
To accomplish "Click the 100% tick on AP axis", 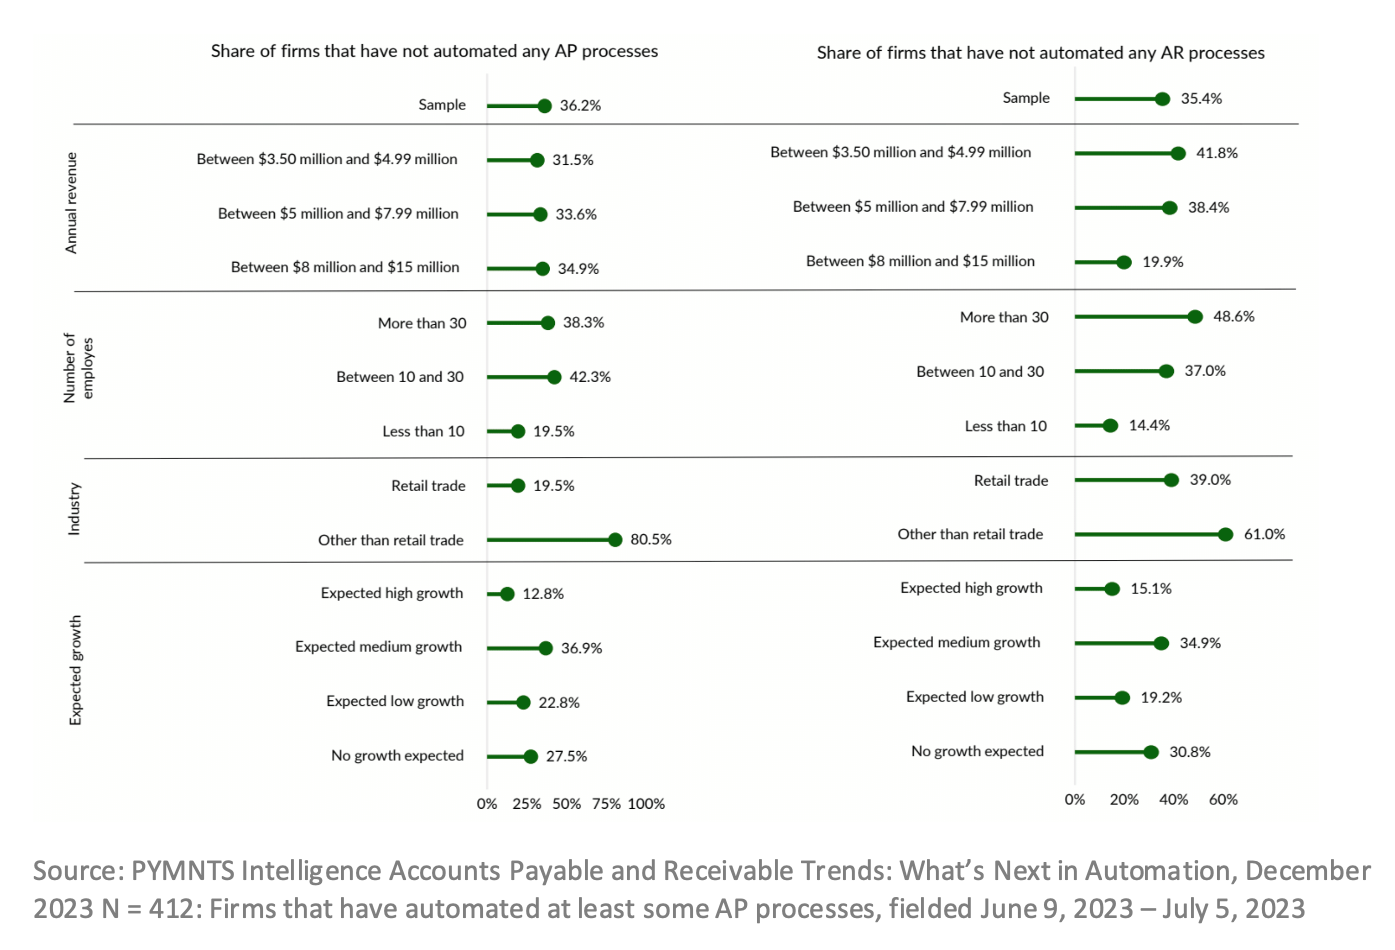I will pyautogui.click(x=646, y=804).
